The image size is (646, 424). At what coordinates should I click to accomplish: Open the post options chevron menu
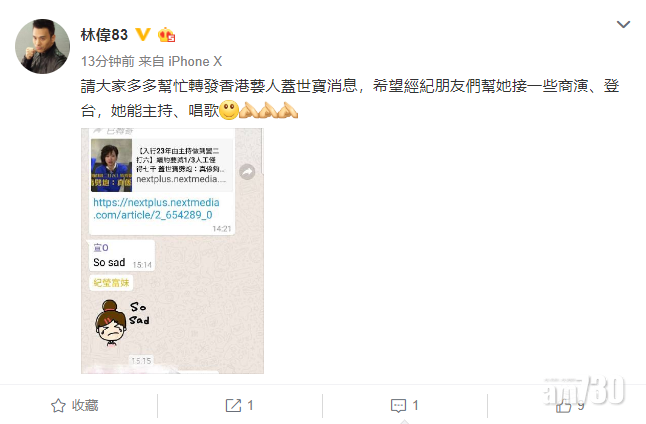coord(623,24)
